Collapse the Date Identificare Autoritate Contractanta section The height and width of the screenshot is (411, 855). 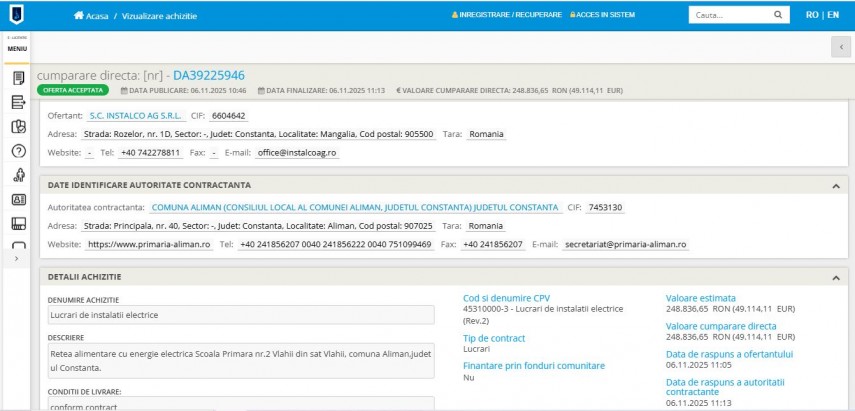tap(835, 185)
